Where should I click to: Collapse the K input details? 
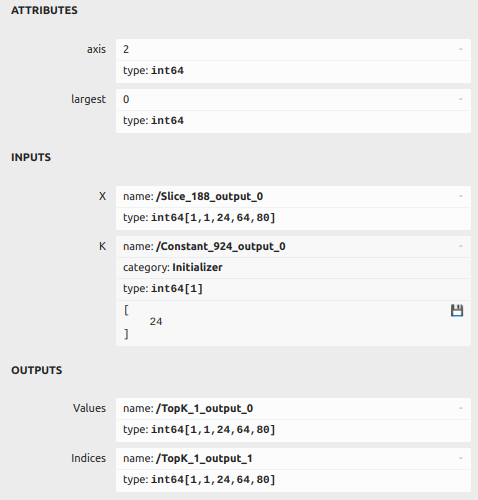461,246
